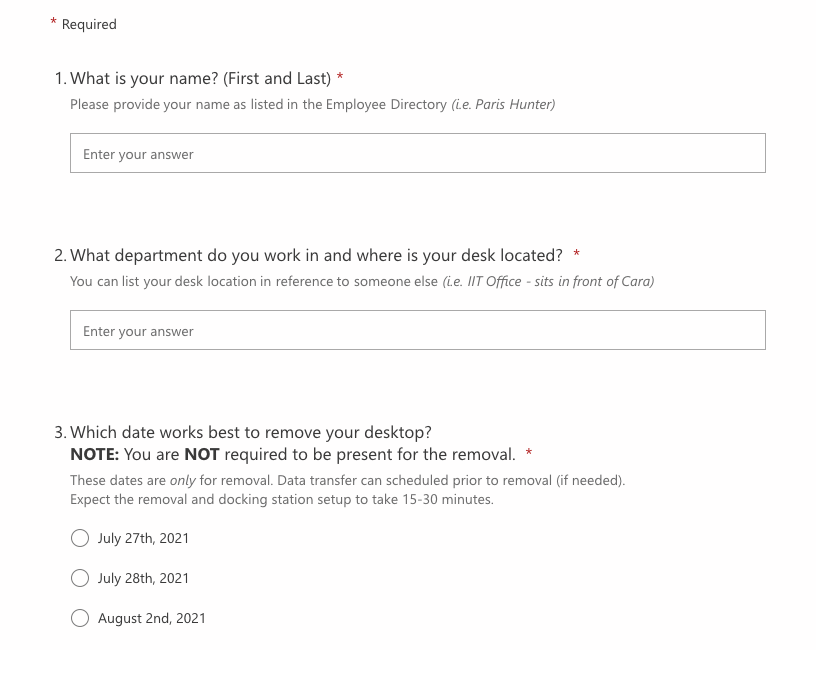Pick the August 2nd, 2021 radio button
The image size is (816, 698).
tap(80, 618)
